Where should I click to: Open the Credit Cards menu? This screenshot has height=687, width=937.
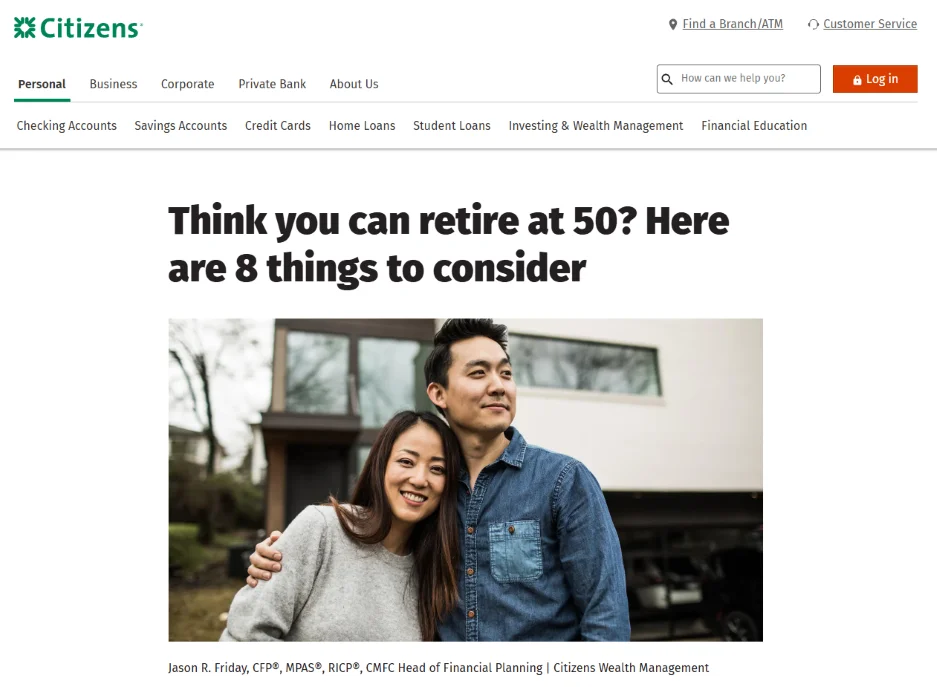pos(278,125)
